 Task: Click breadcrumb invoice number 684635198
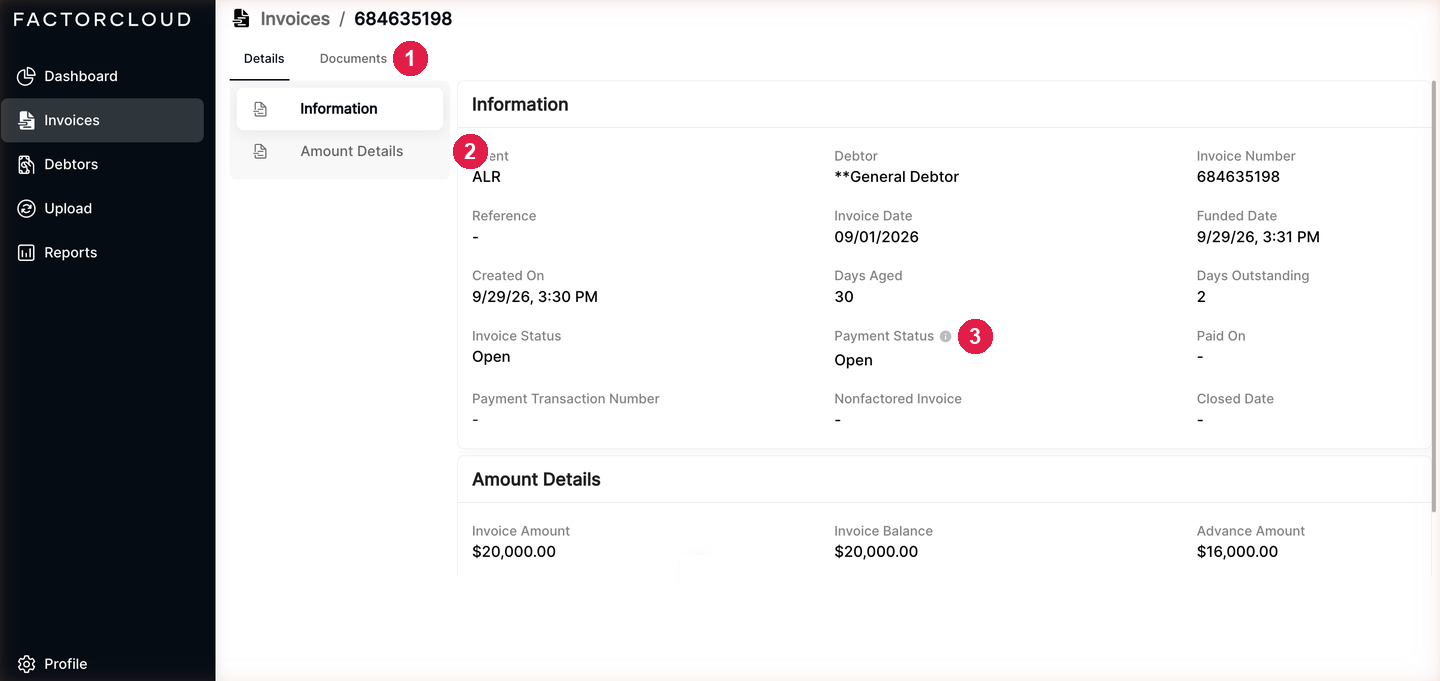click(x=403, y=18)
